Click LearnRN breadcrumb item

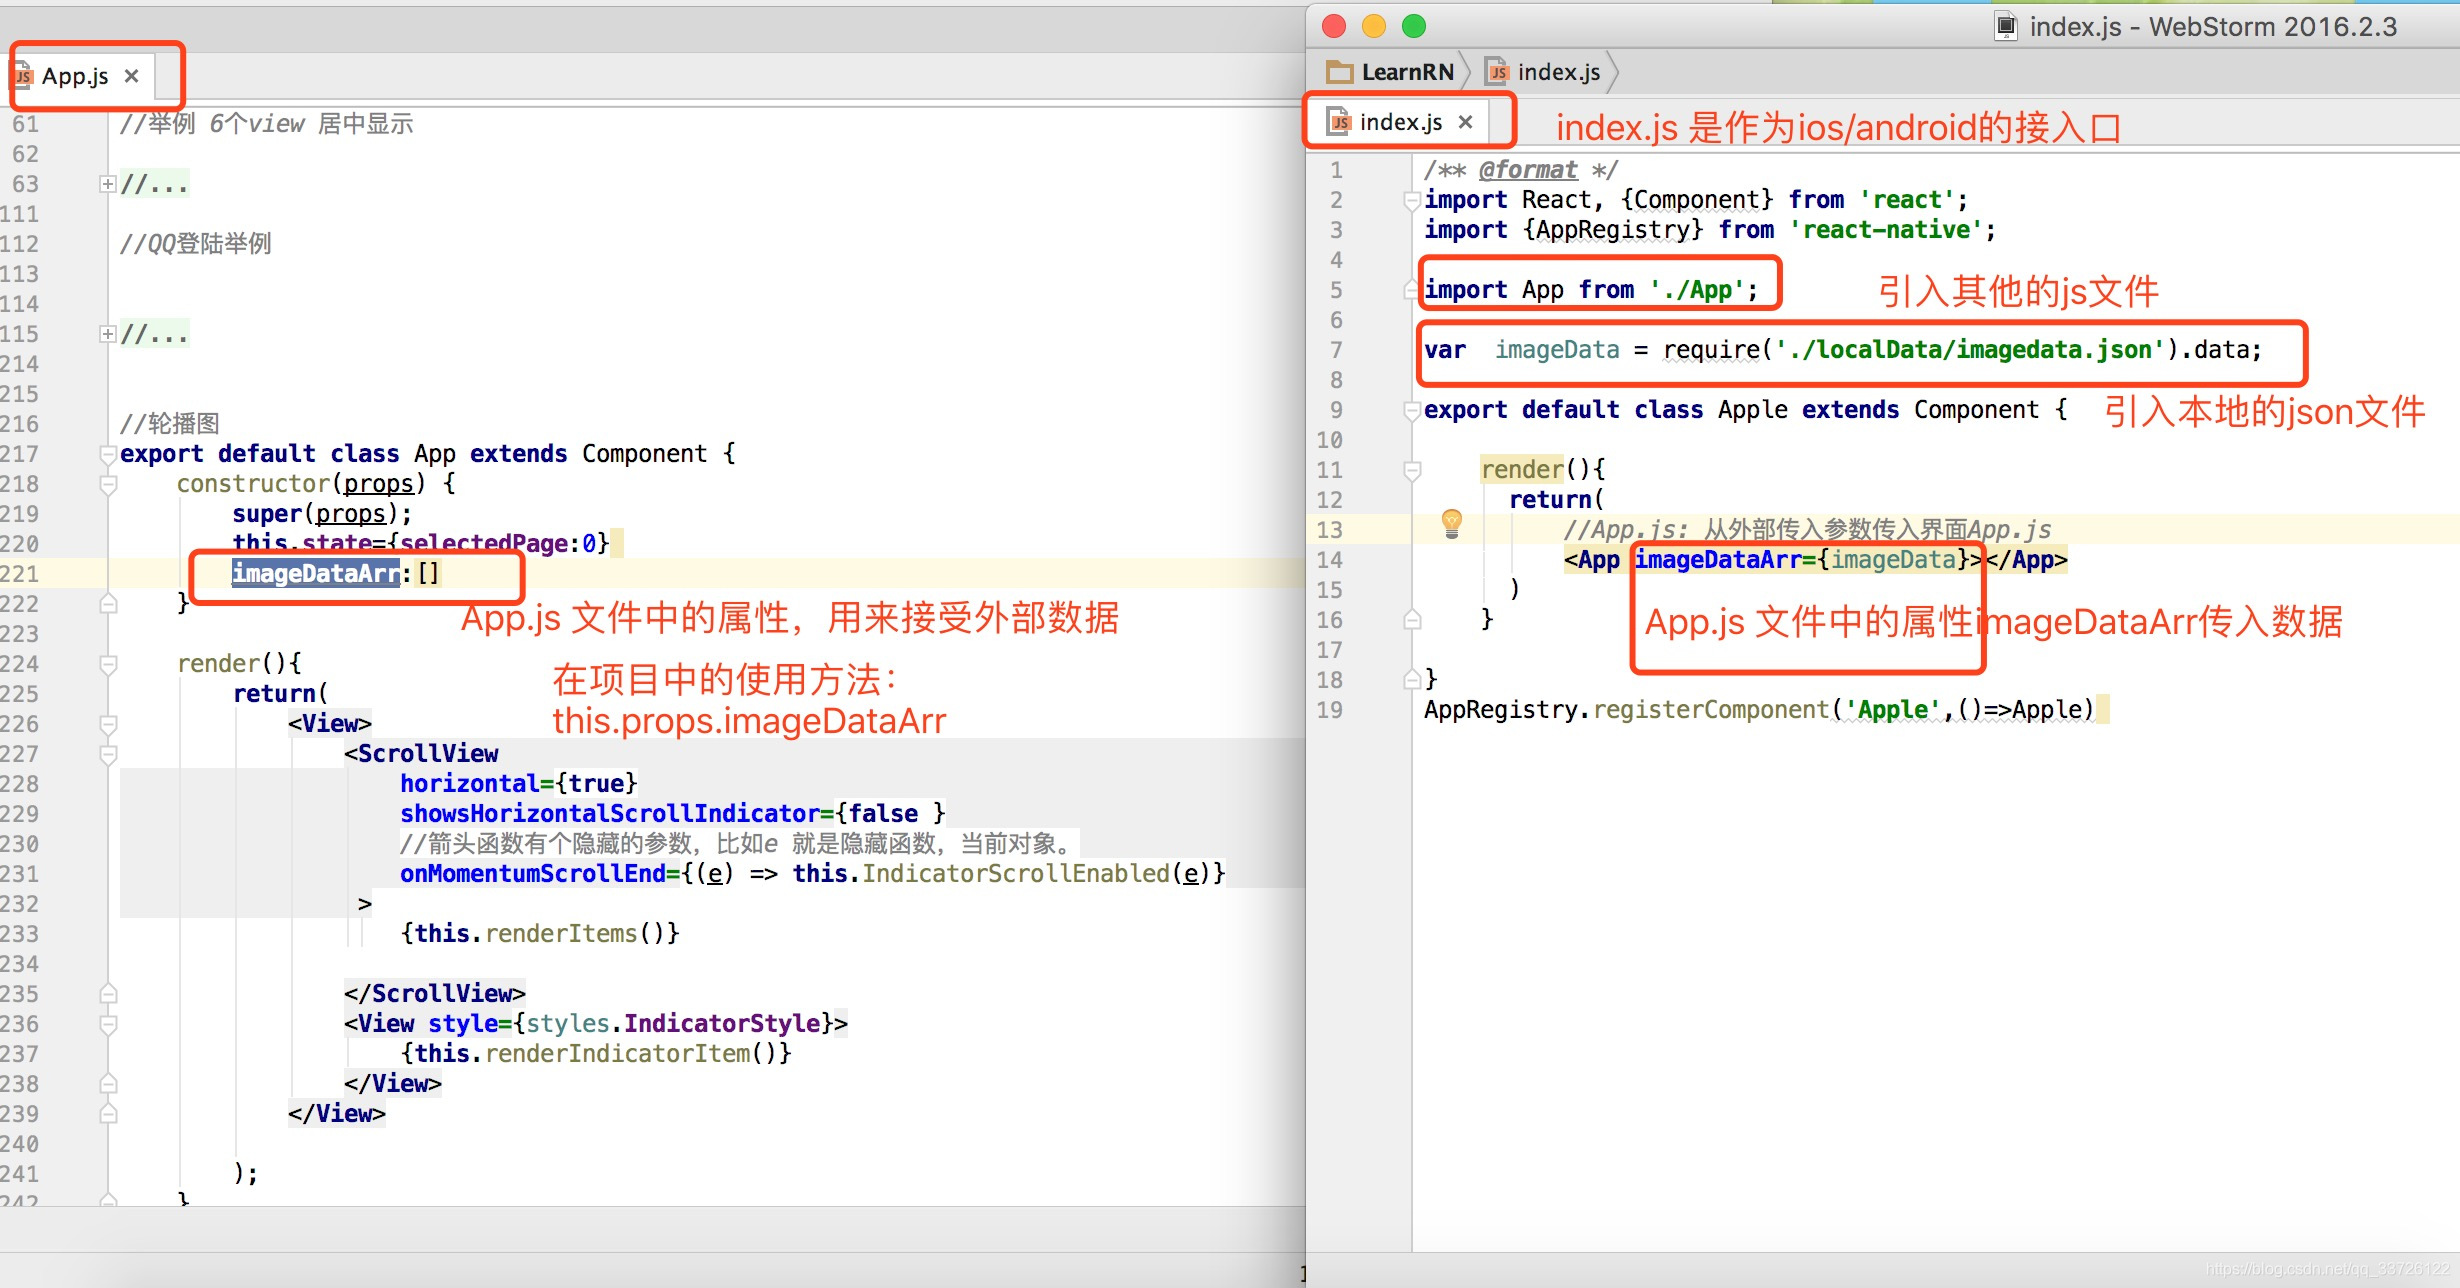tap(1407, 72)
